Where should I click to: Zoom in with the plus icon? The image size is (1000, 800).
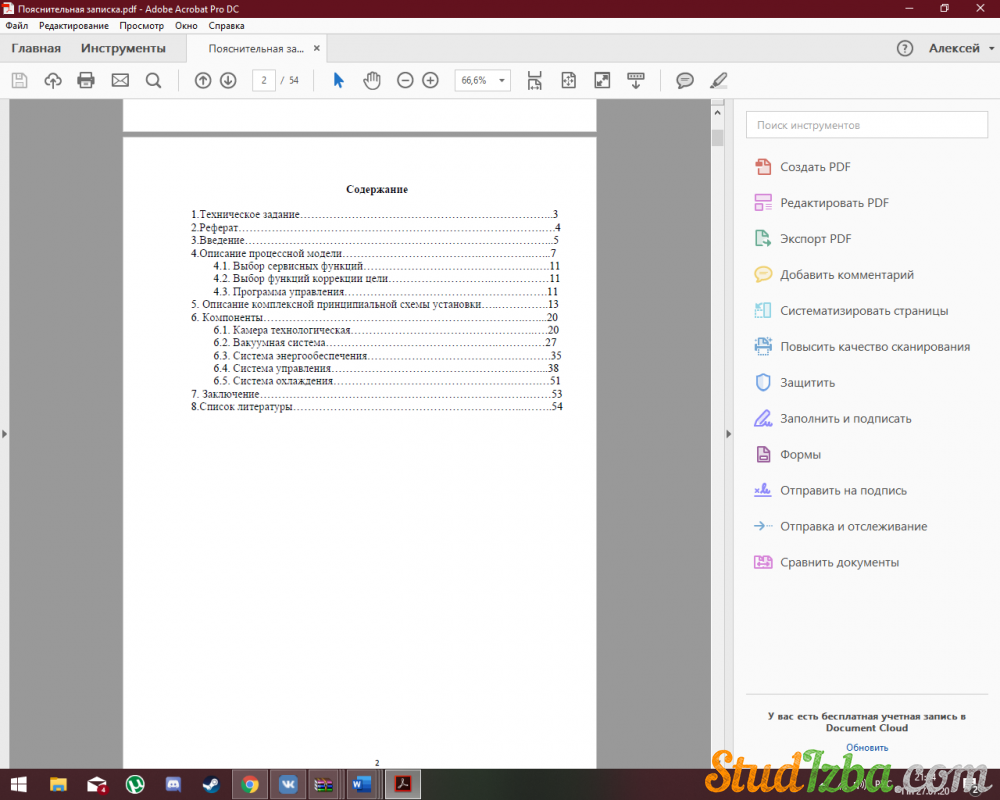(430, 80)
